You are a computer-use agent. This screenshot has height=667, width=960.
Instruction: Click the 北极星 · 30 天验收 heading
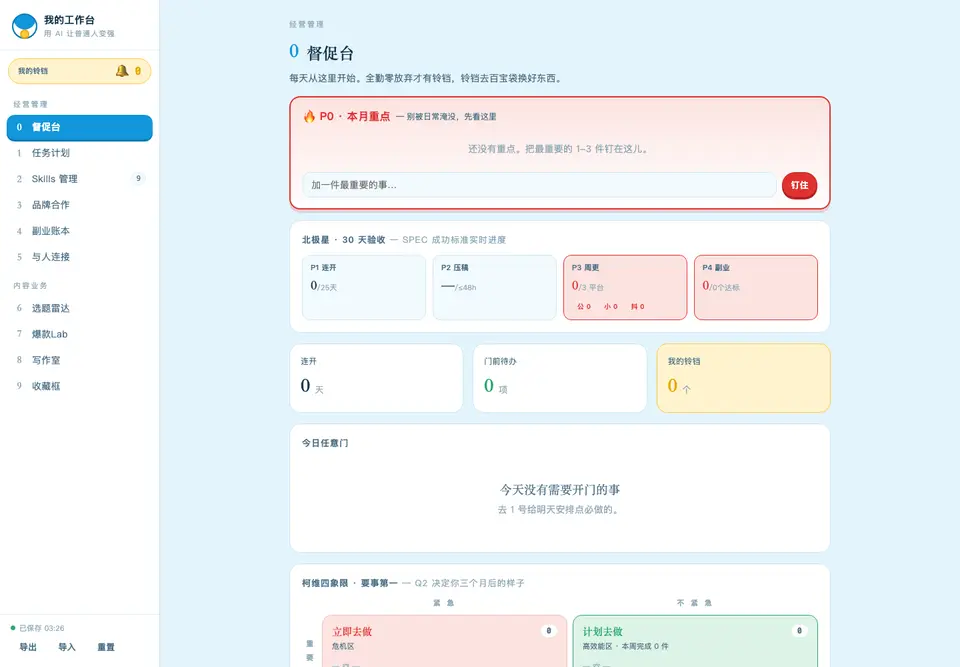pos(343,239)
